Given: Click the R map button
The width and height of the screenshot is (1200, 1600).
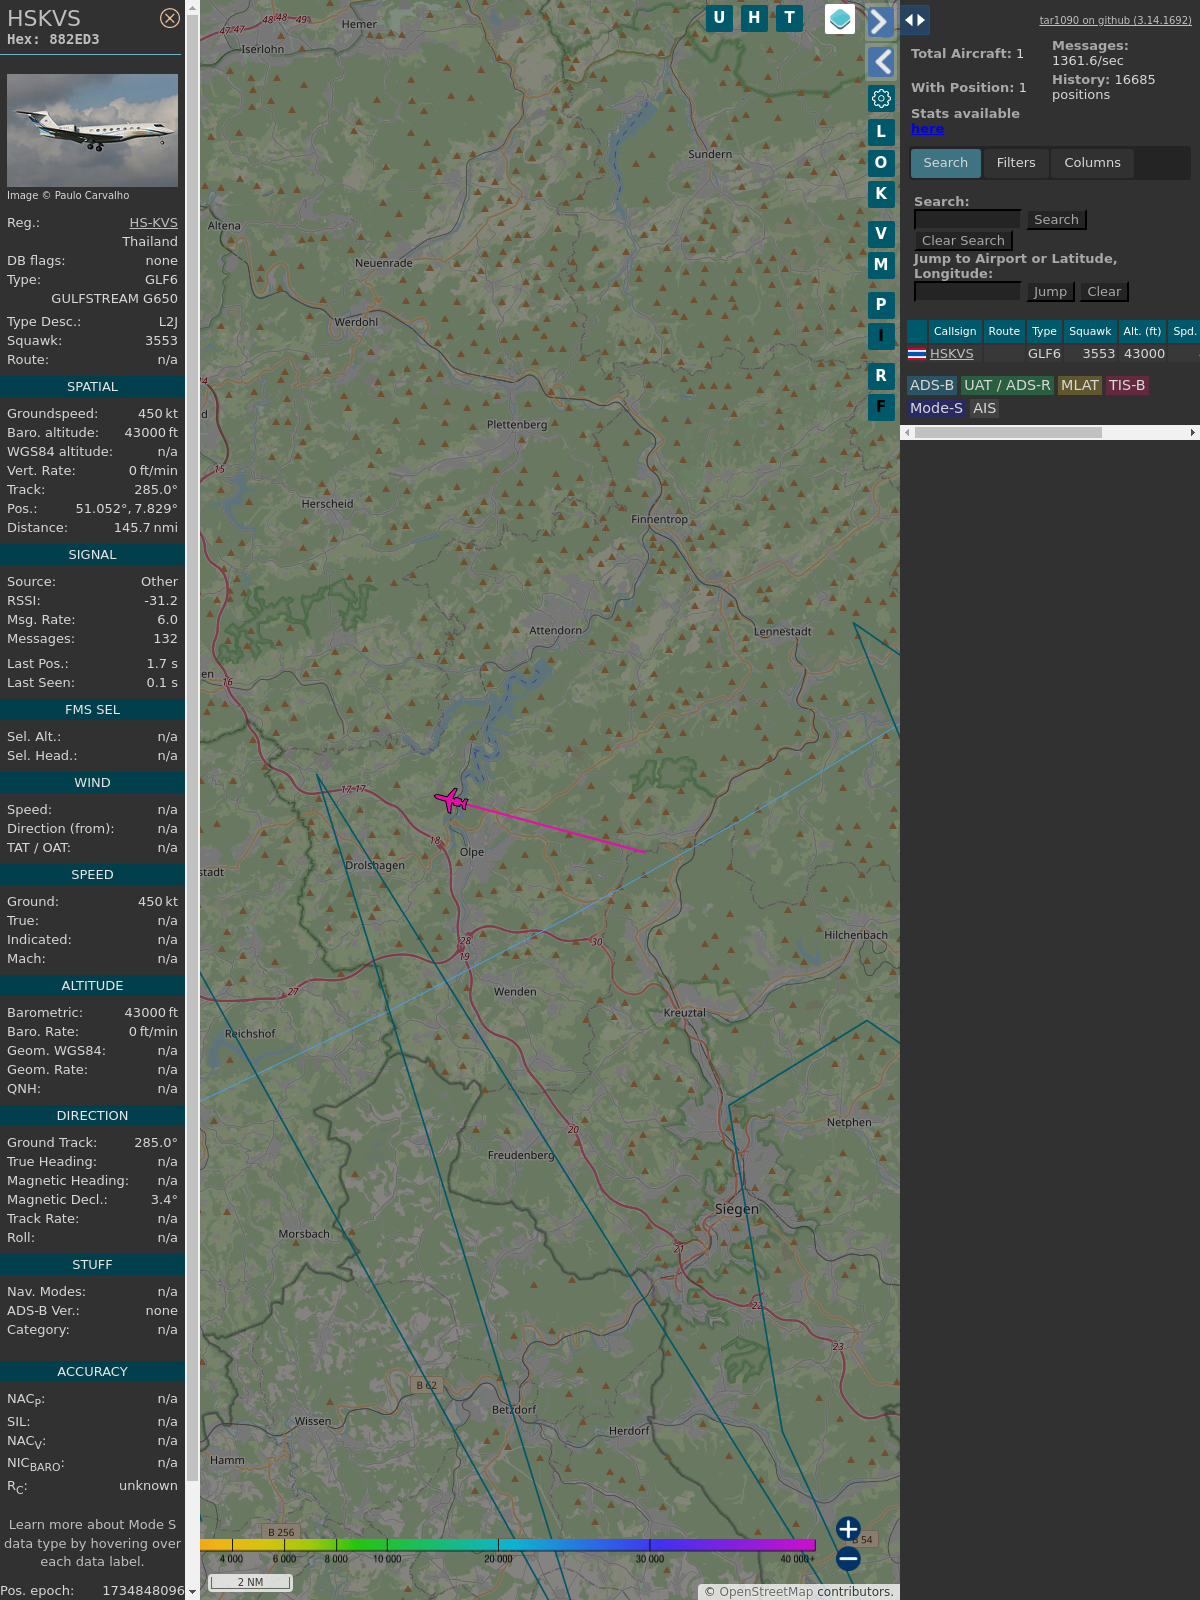Looking at the screenshot, I should pyautogui.click(x=881, y=375).
